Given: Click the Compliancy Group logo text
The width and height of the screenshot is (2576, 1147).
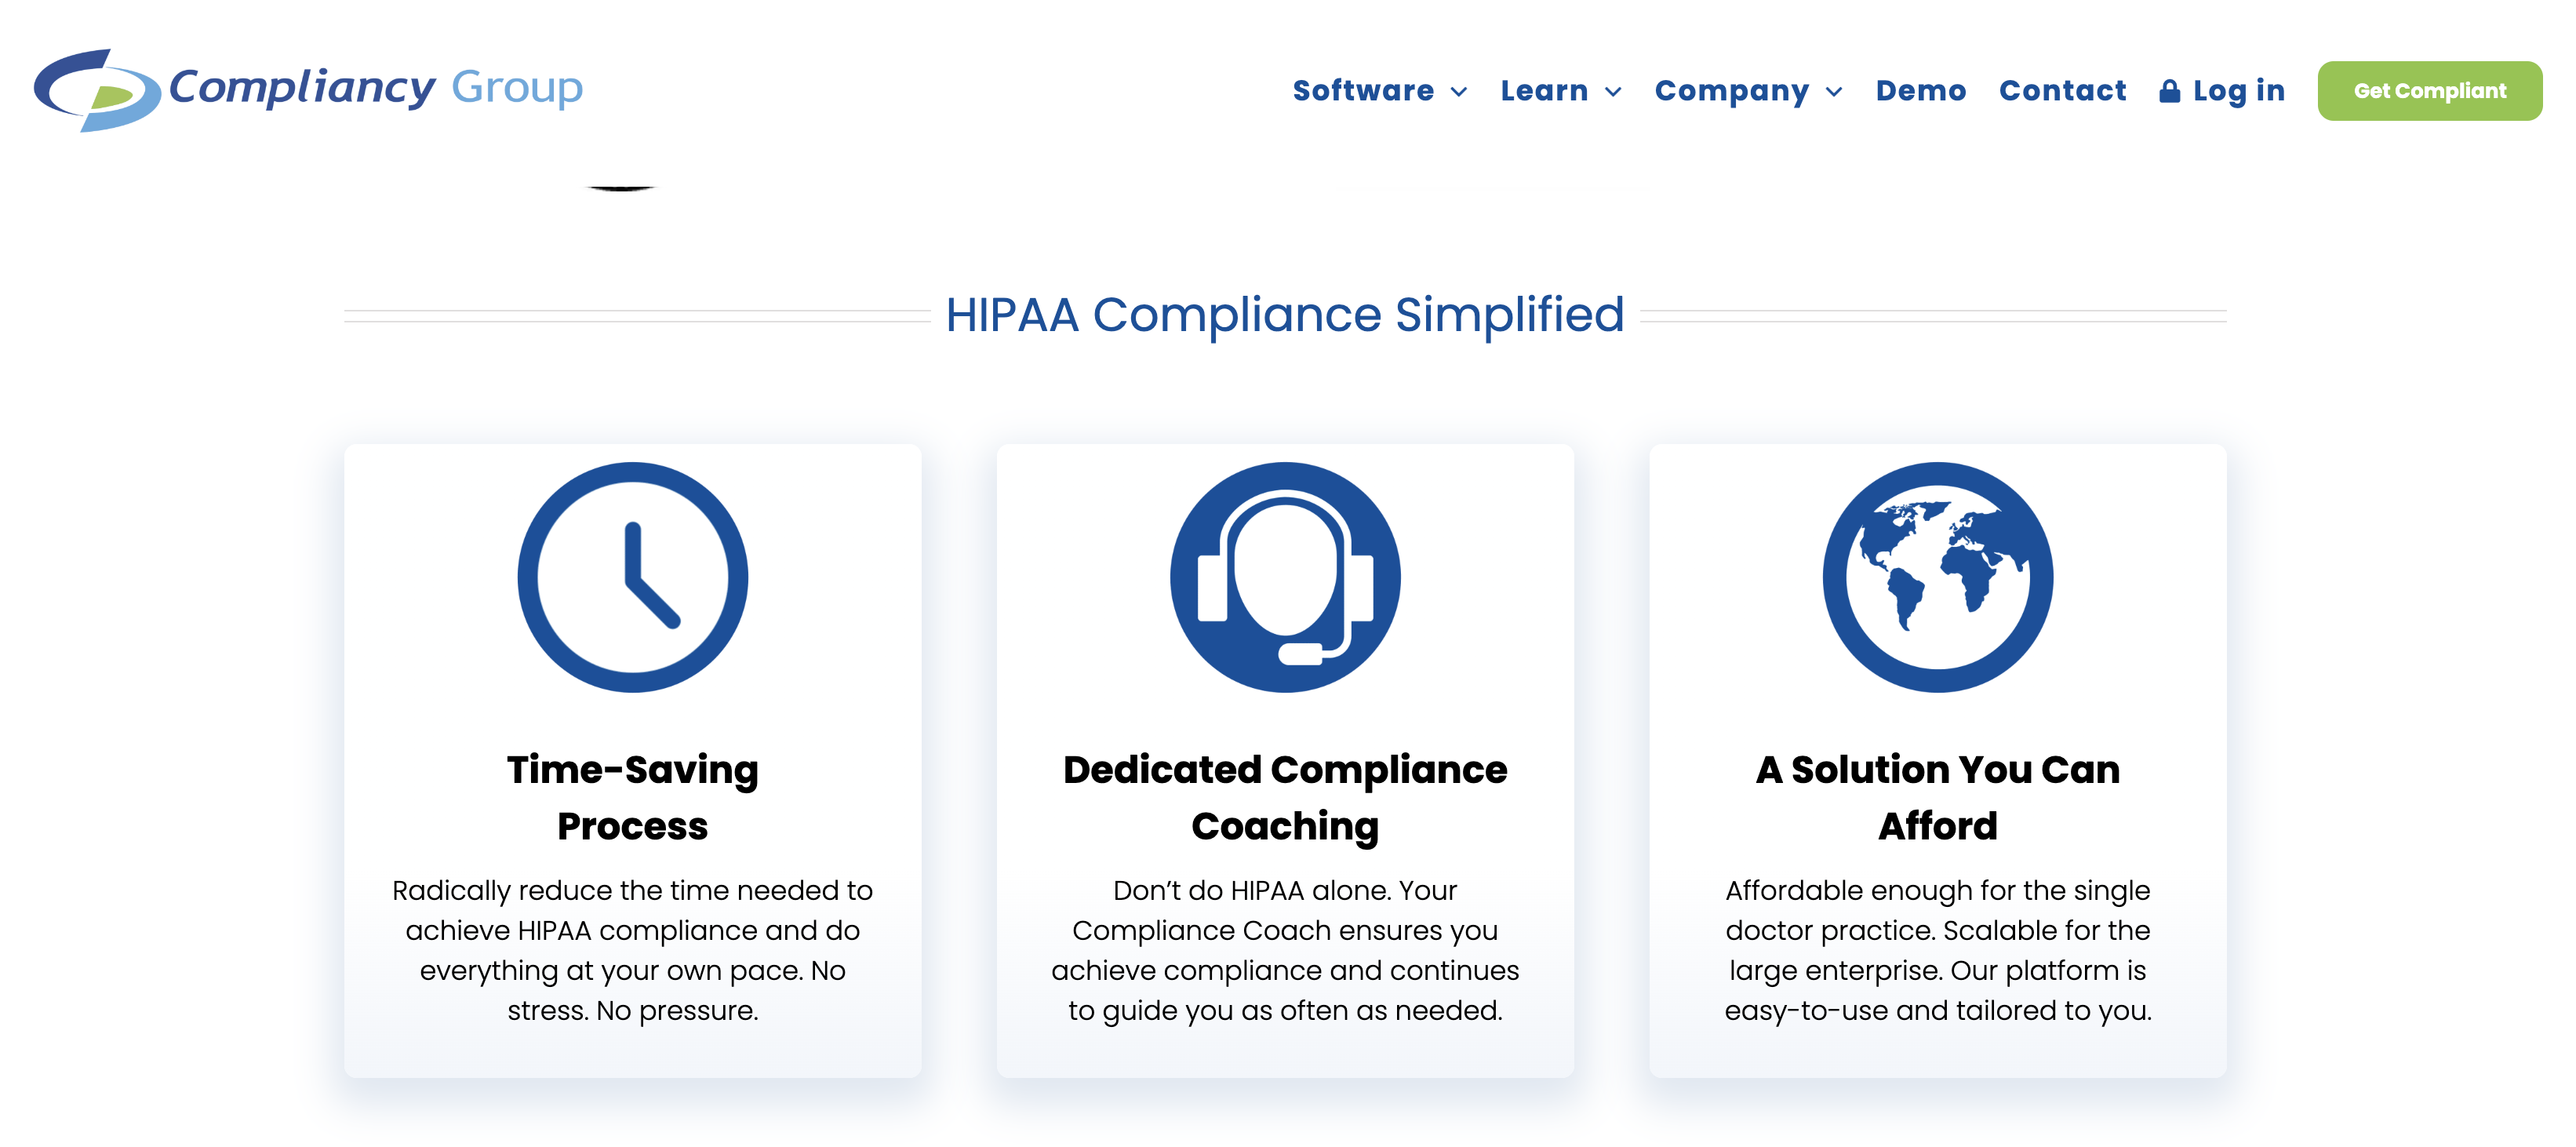Looking at the screenshot, I should (x=376, y=88).
